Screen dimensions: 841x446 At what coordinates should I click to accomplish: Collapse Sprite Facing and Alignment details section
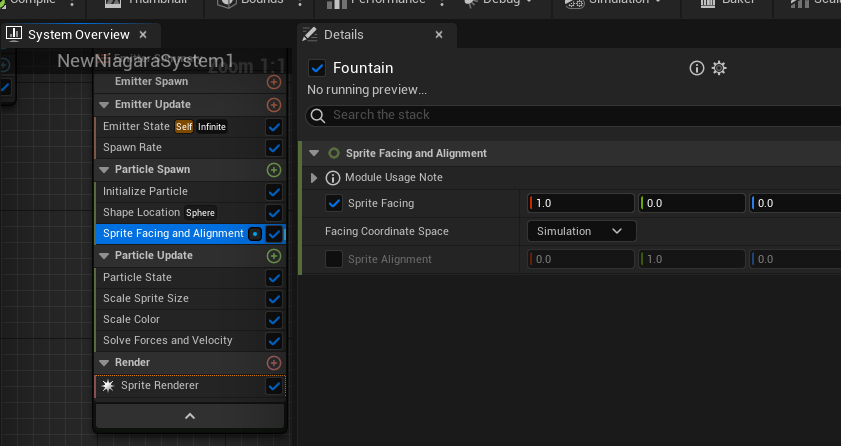click(x=314, y=153)
